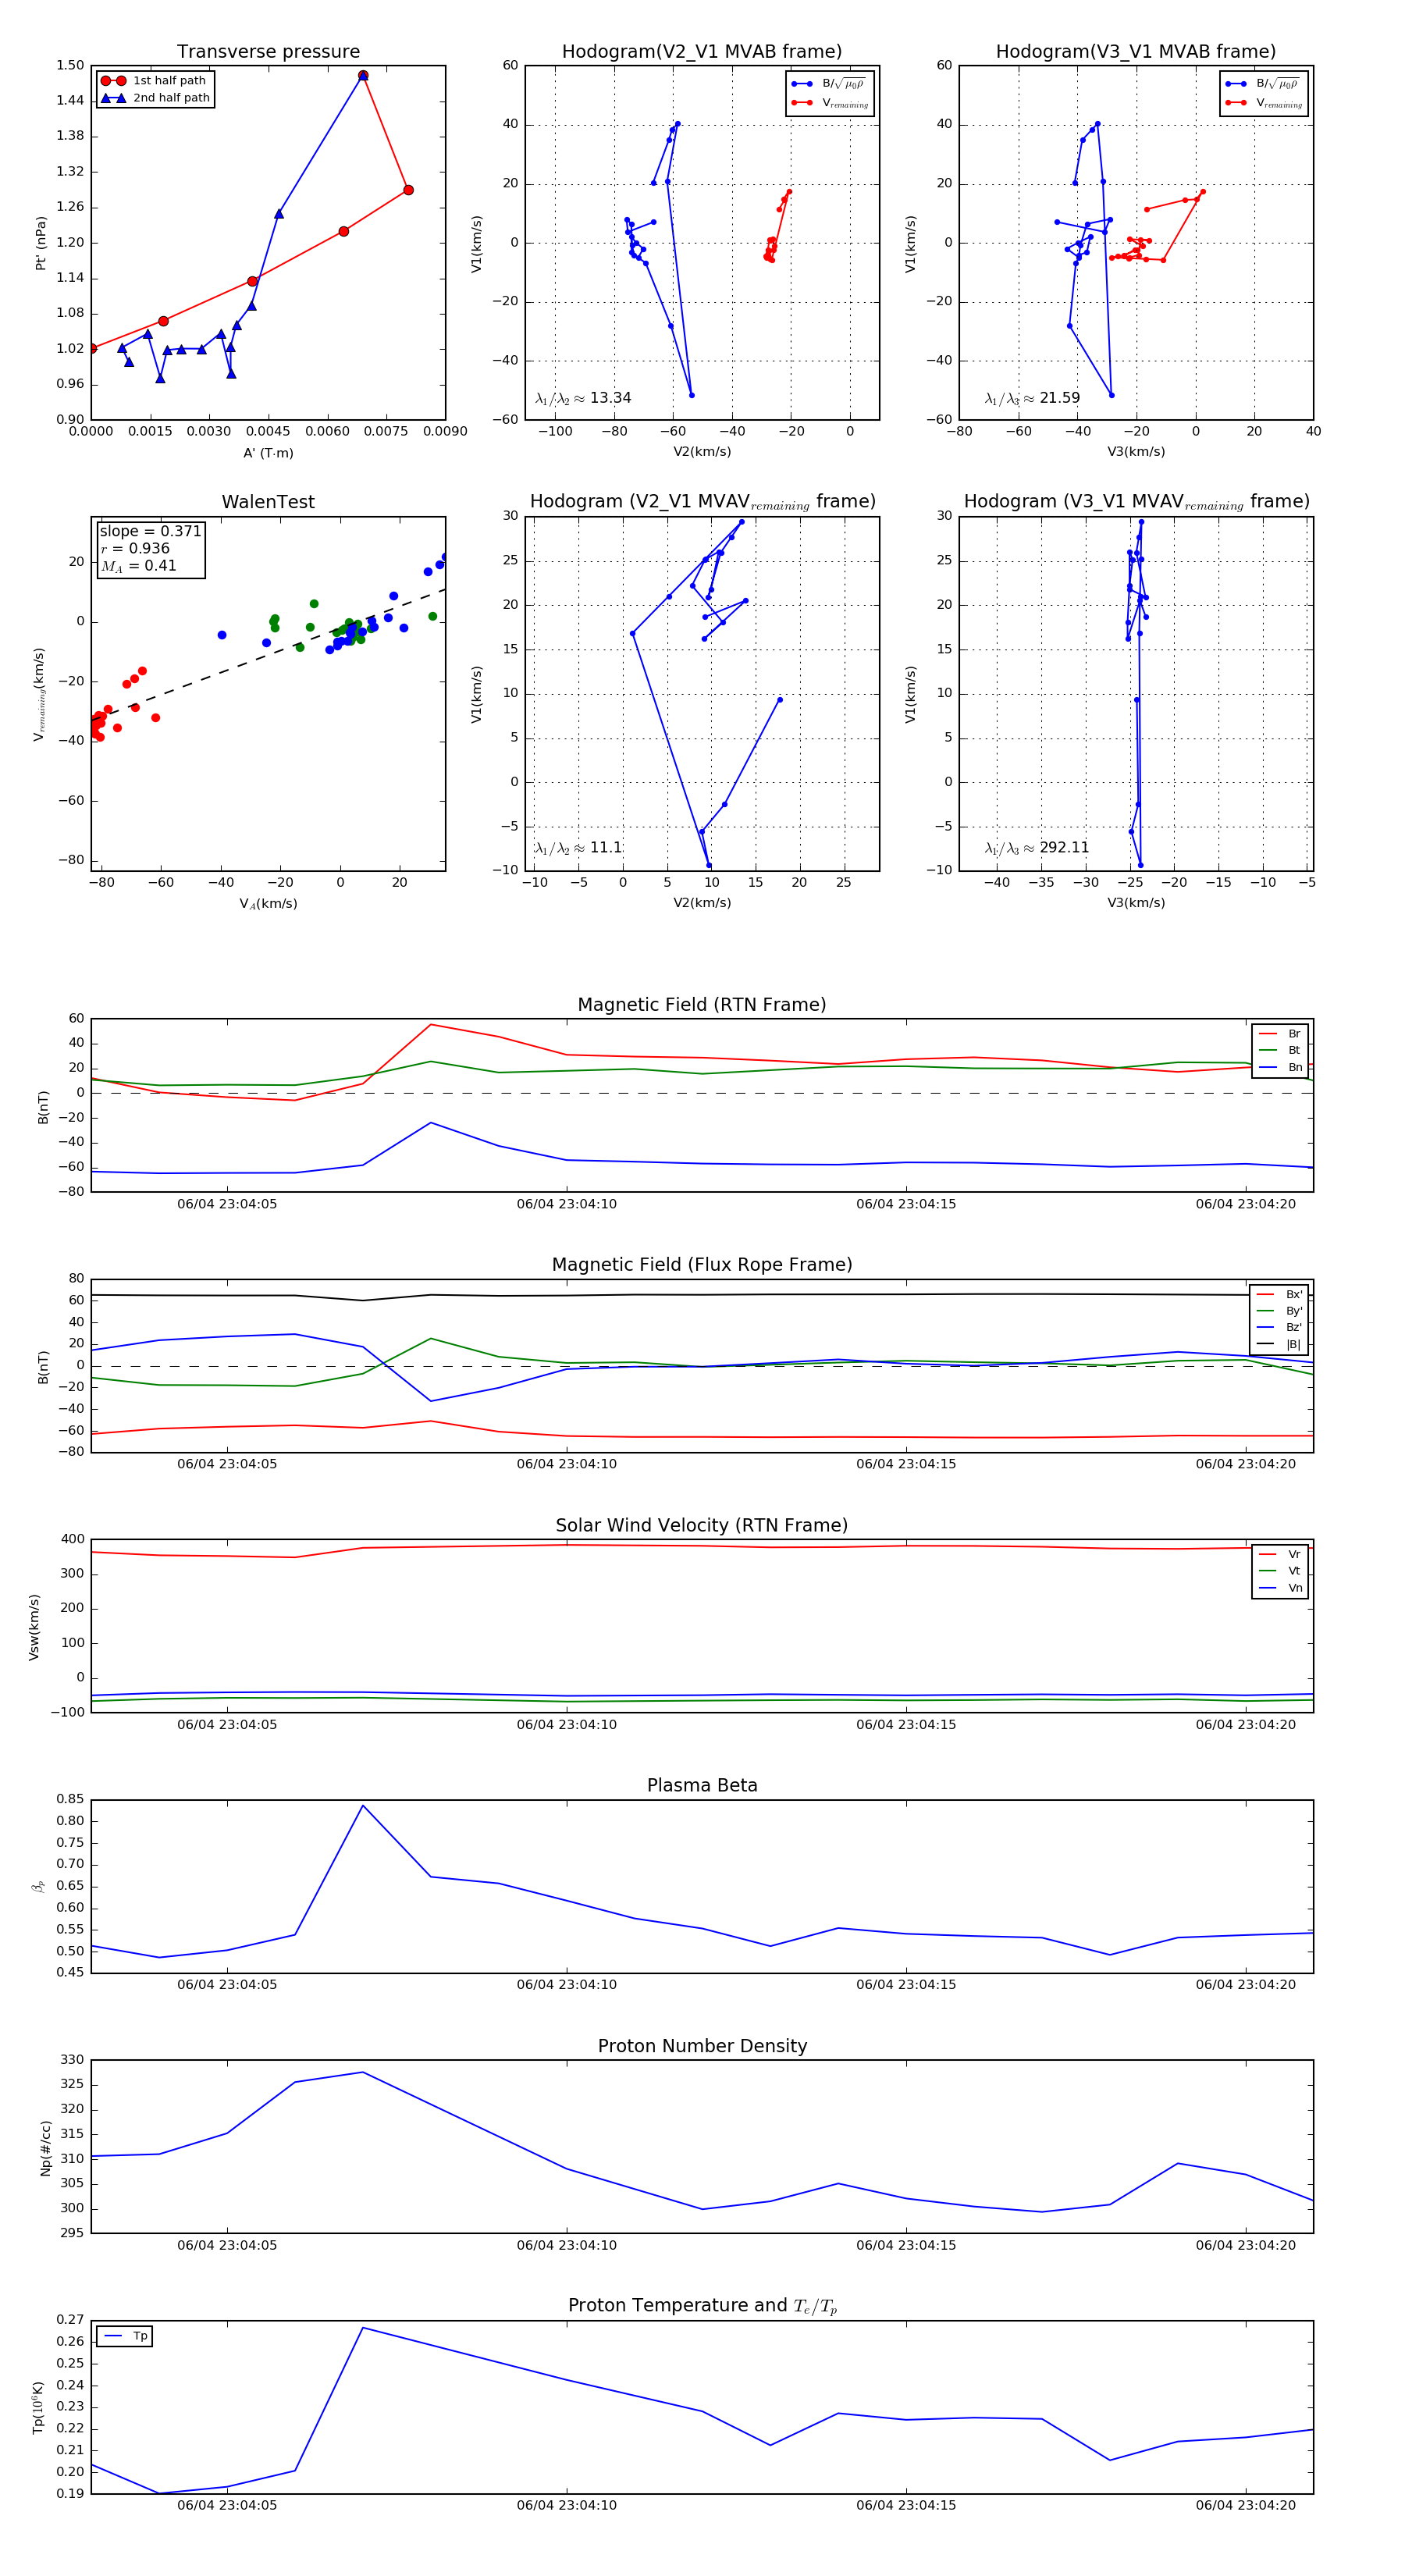Click the eigenvalue ratio text '21.59'
Screen dimensions: 1405x2576
point(1059,398)
